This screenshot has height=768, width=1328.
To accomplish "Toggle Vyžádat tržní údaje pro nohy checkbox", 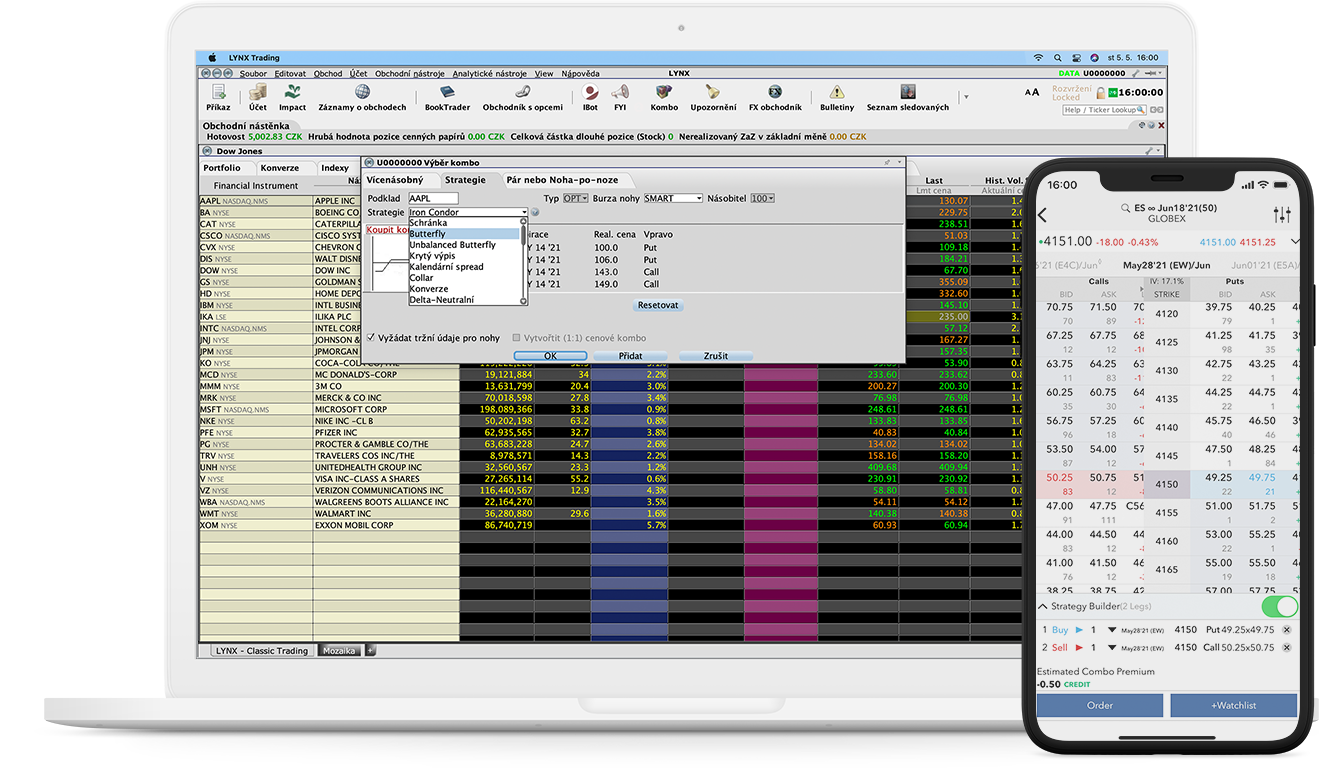I will point(371,338).
